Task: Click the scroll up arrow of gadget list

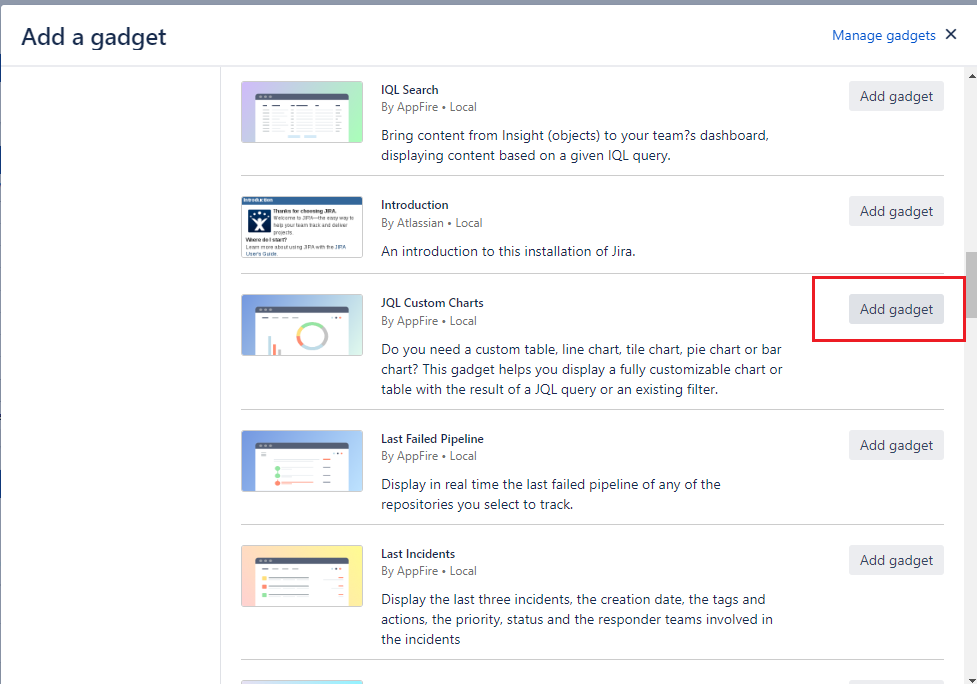Action: [972, 76]
